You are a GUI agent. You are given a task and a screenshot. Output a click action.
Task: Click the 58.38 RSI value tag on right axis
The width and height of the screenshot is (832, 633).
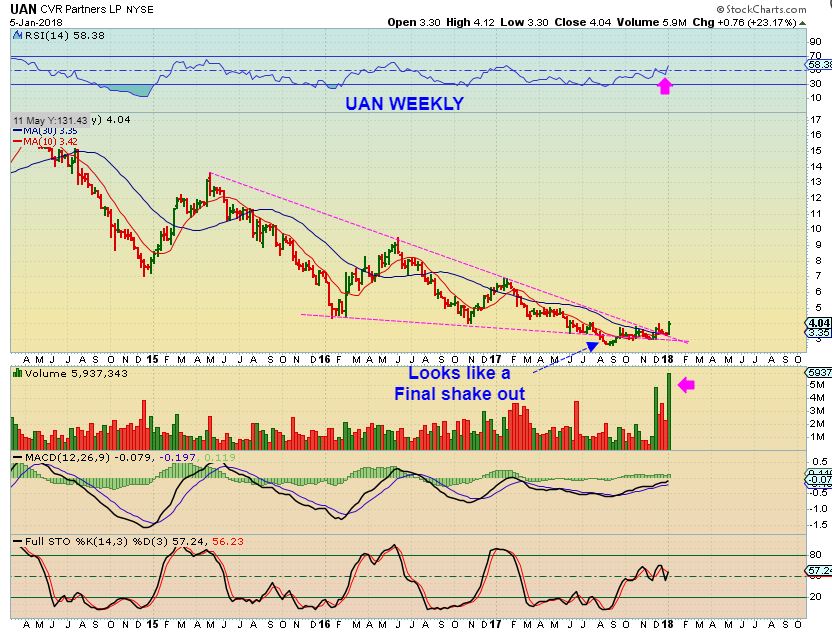819,64
